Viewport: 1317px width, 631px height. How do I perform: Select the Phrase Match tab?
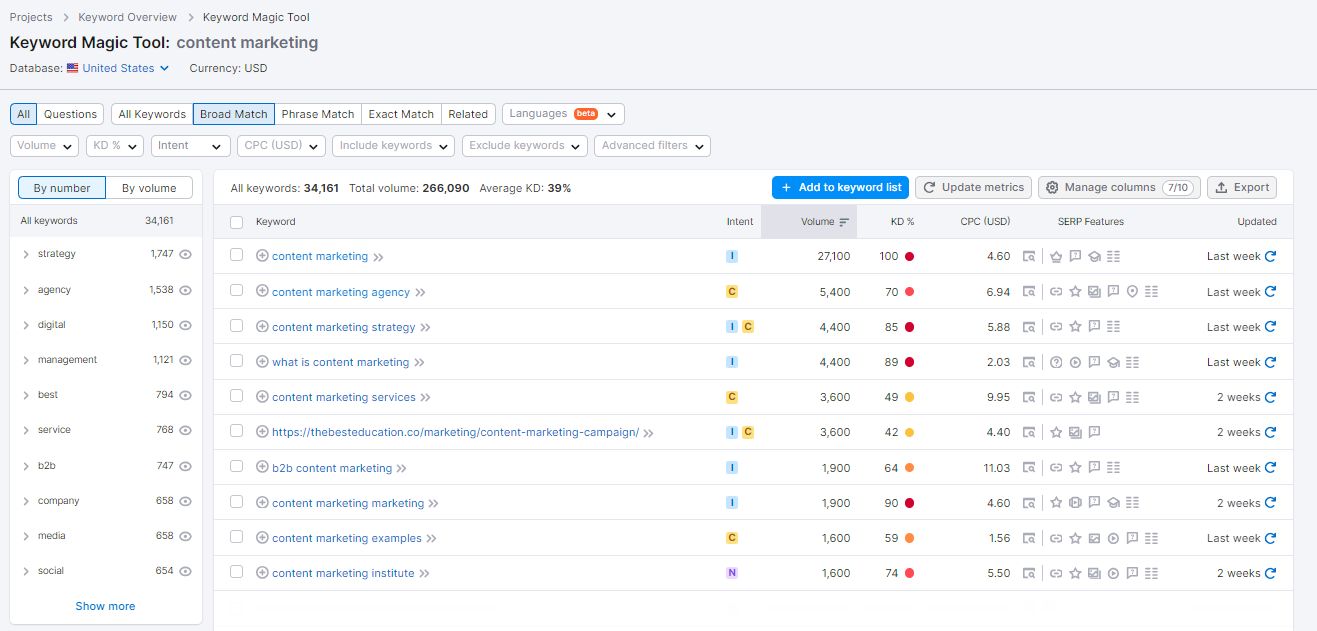318,114
